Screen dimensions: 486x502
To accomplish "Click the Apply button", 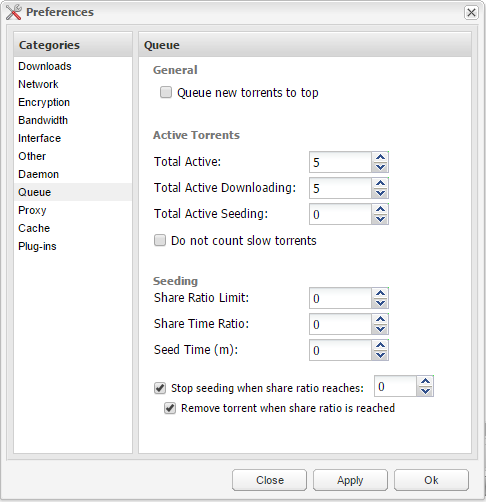I will pos(350,480).
